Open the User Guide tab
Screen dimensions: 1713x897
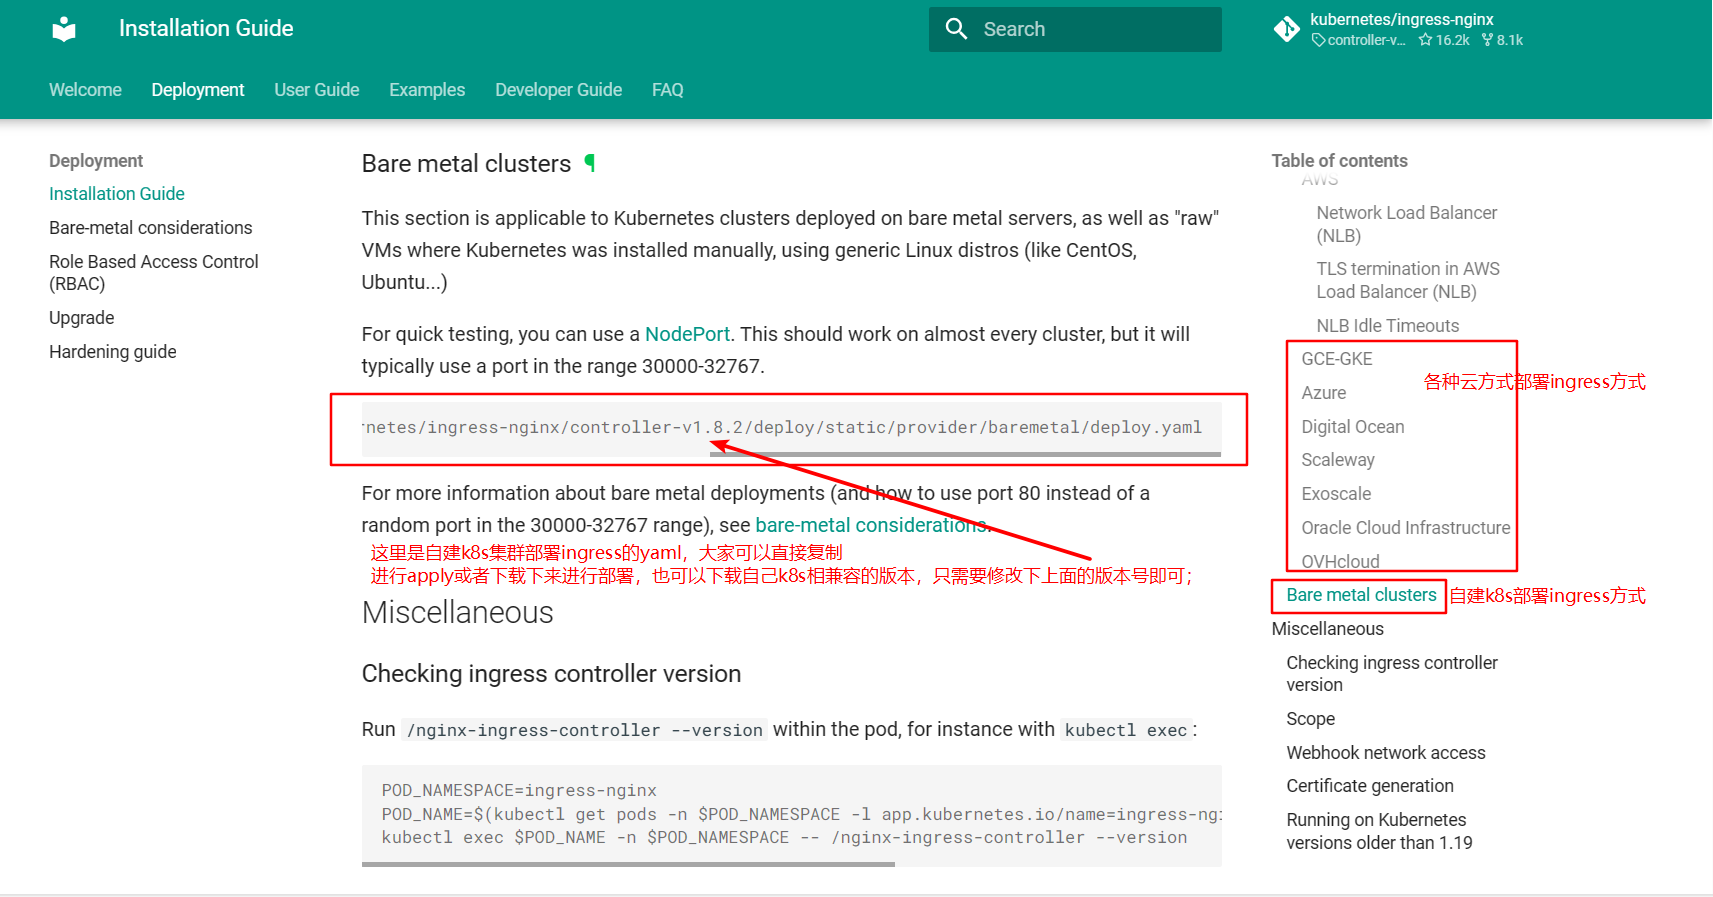click(317, 90)
